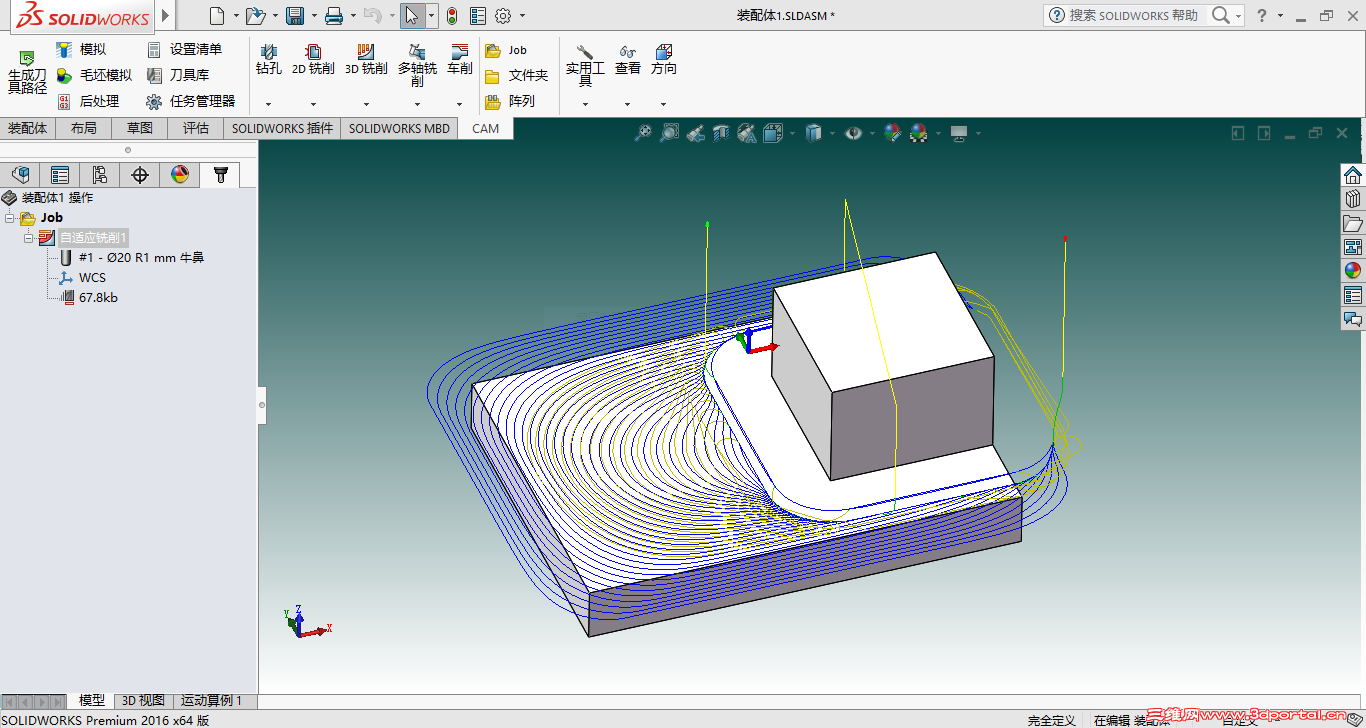Viewport: 1366px width, 728px height.
Task: Open Appearances color ball in right task pane
Action: coord(1353,270)
